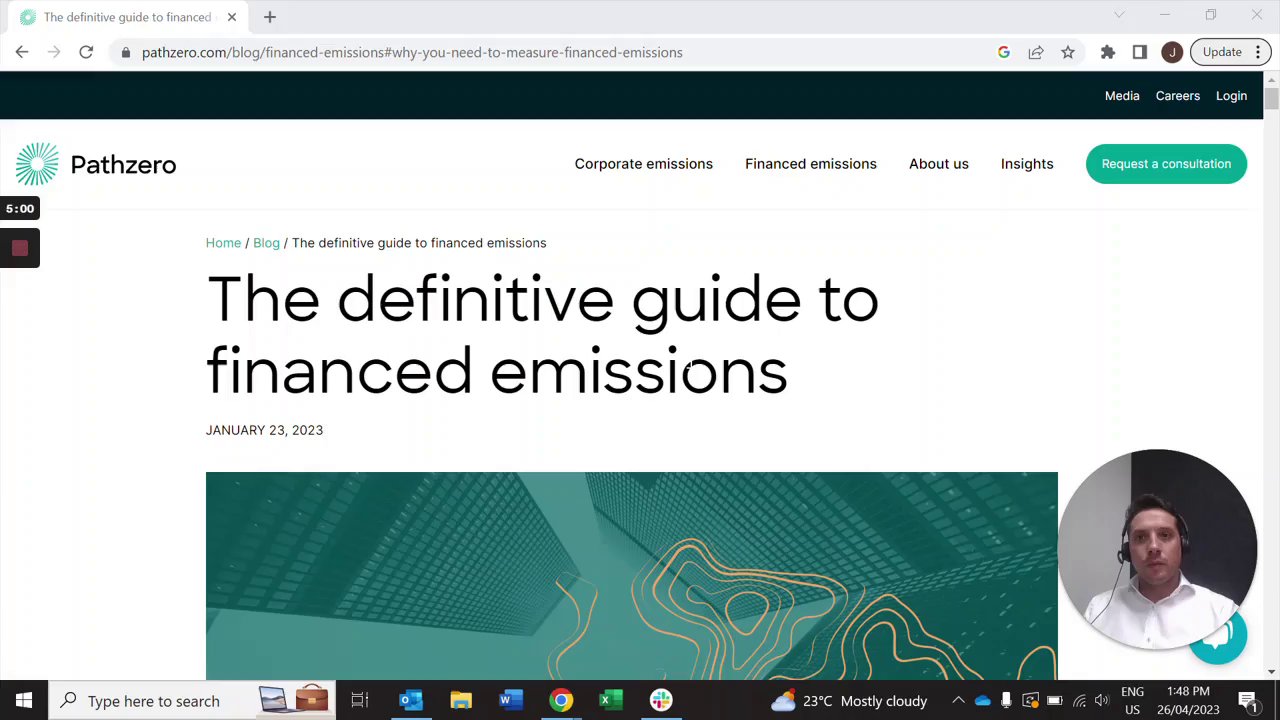Go to Blog breadcrumb
The width and height of the screenshot is (1280, 720).
(266, 243)
